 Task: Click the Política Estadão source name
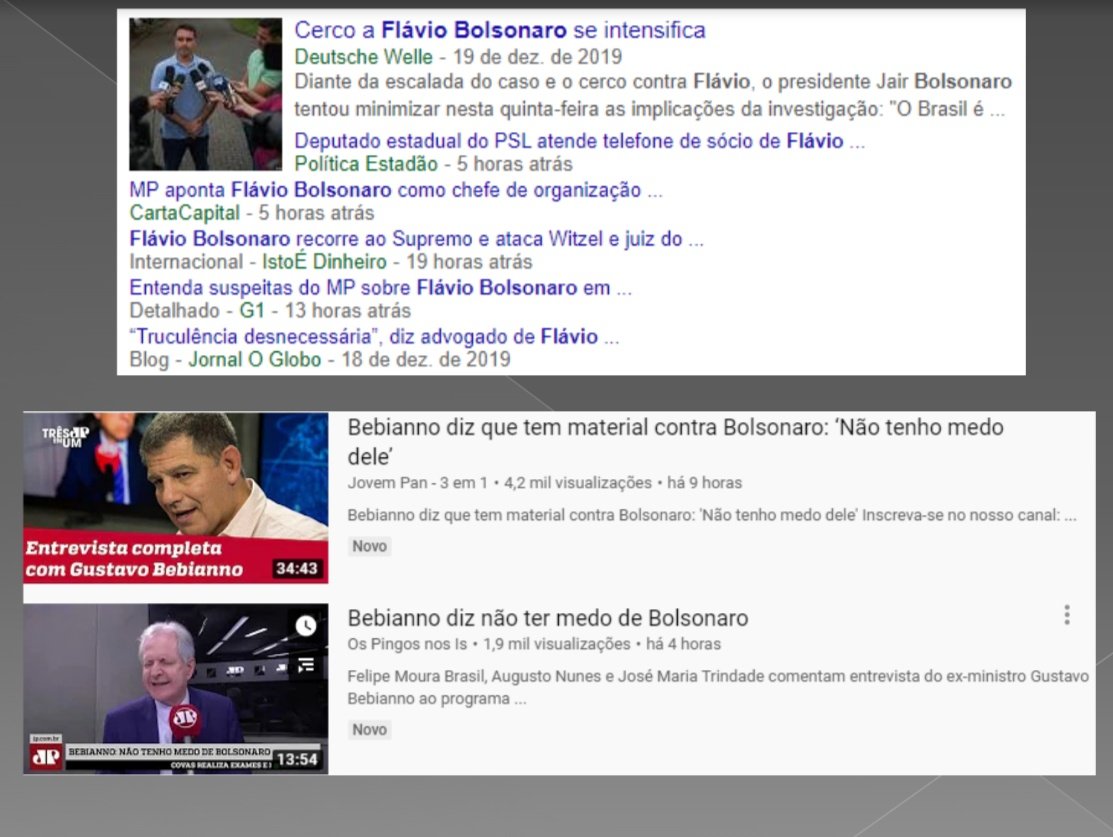click(366, 164)
